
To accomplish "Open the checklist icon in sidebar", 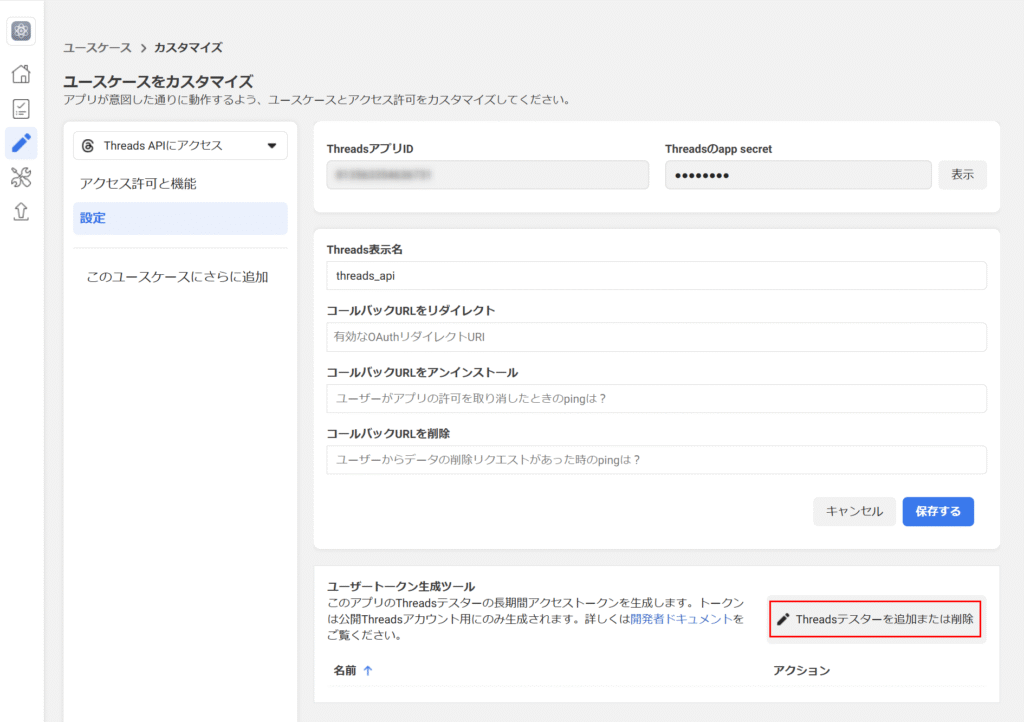I will pyautogui.click(x=21, y=109).
